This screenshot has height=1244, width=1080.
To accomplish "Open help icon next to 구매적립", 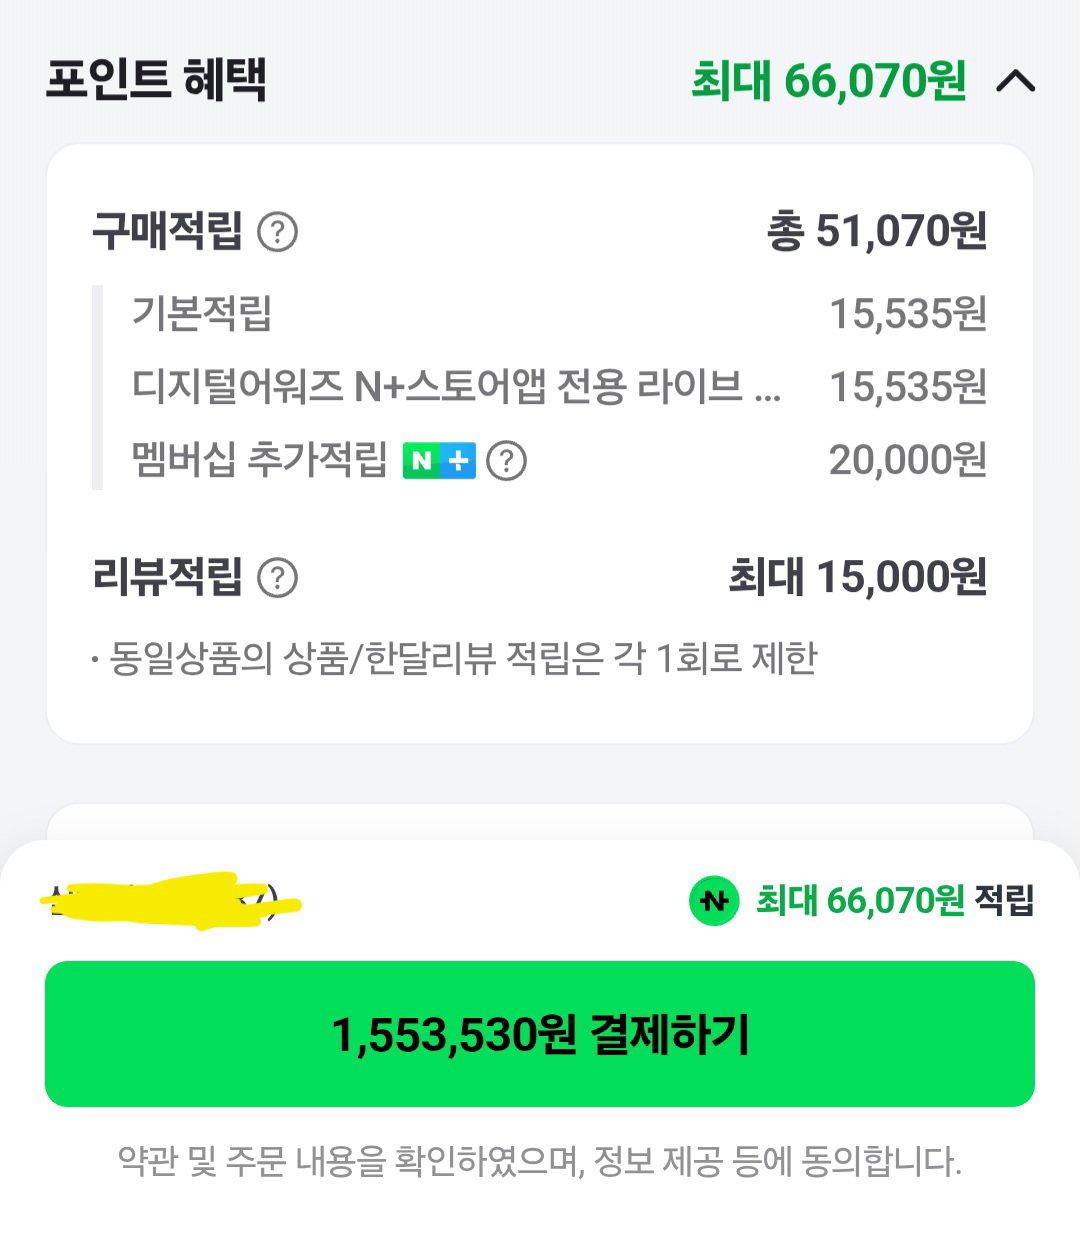I will coord(278,232).
